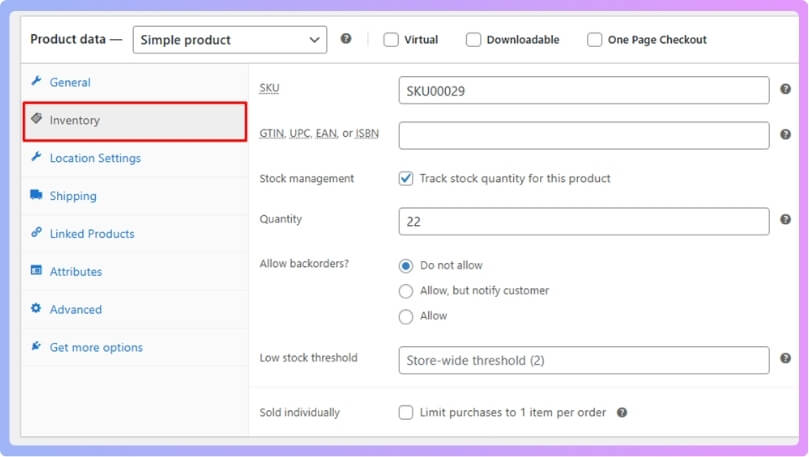Image resolution: width=809 pixels, height=457 pixels.
Task: Open the Location Settings tab
Action: pyautogui.click(x=135, y=158)
